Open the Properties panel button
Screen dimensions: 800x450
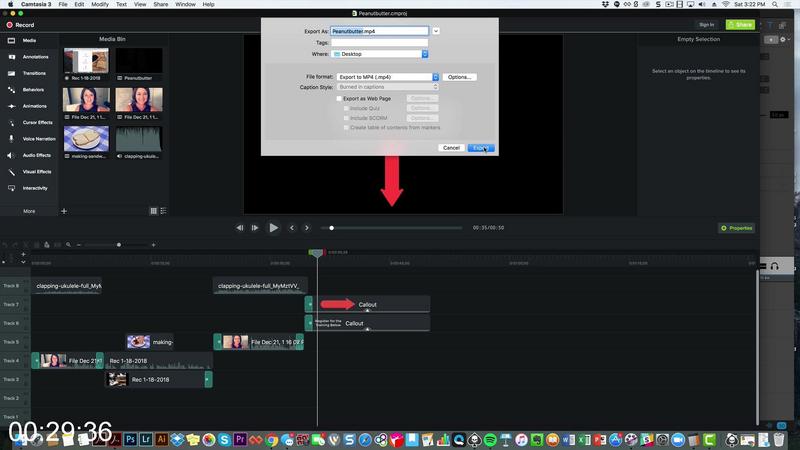(x=736, y=228)
